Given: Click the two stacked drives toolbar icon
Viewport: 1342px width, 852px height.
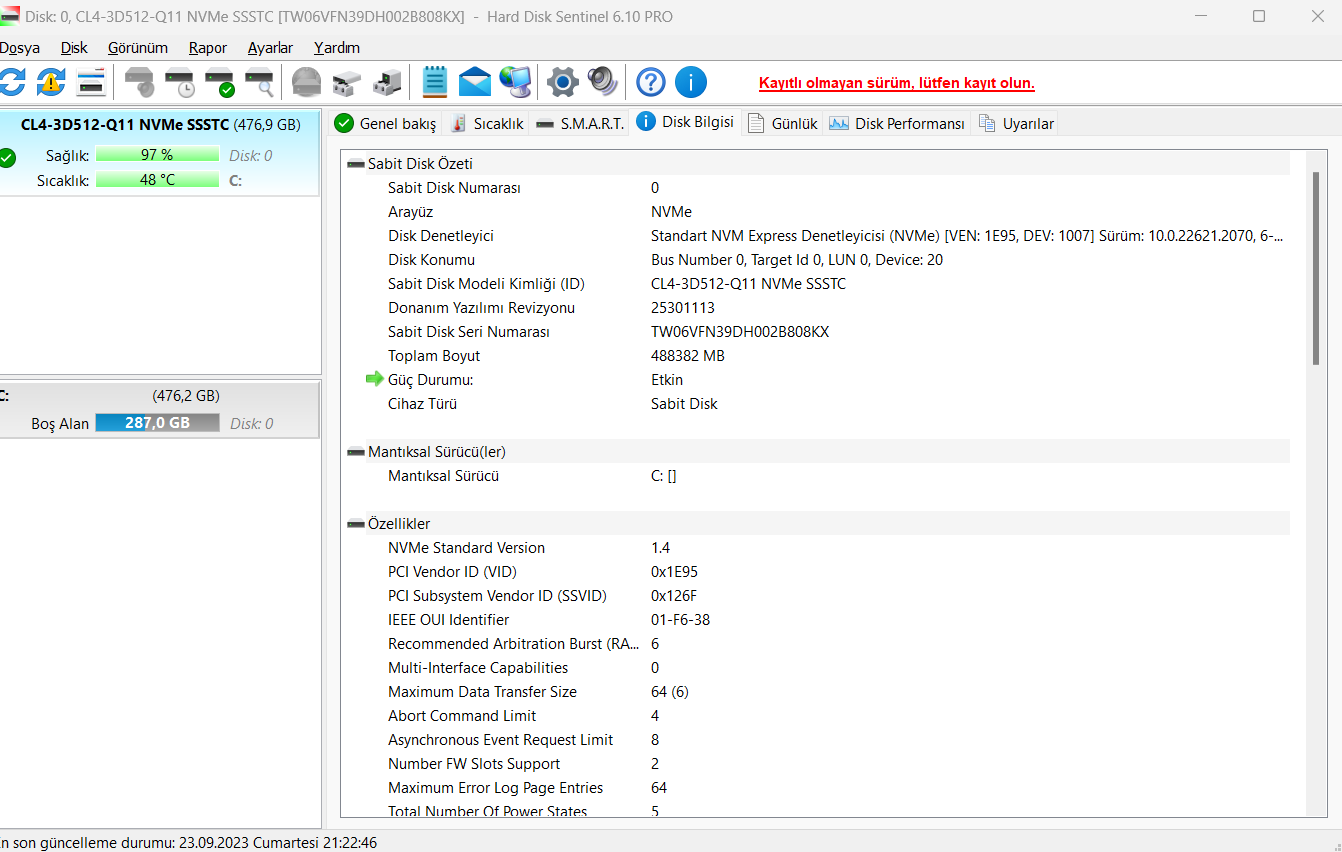Looking at the screenshot, I should [x=346, y=82].
